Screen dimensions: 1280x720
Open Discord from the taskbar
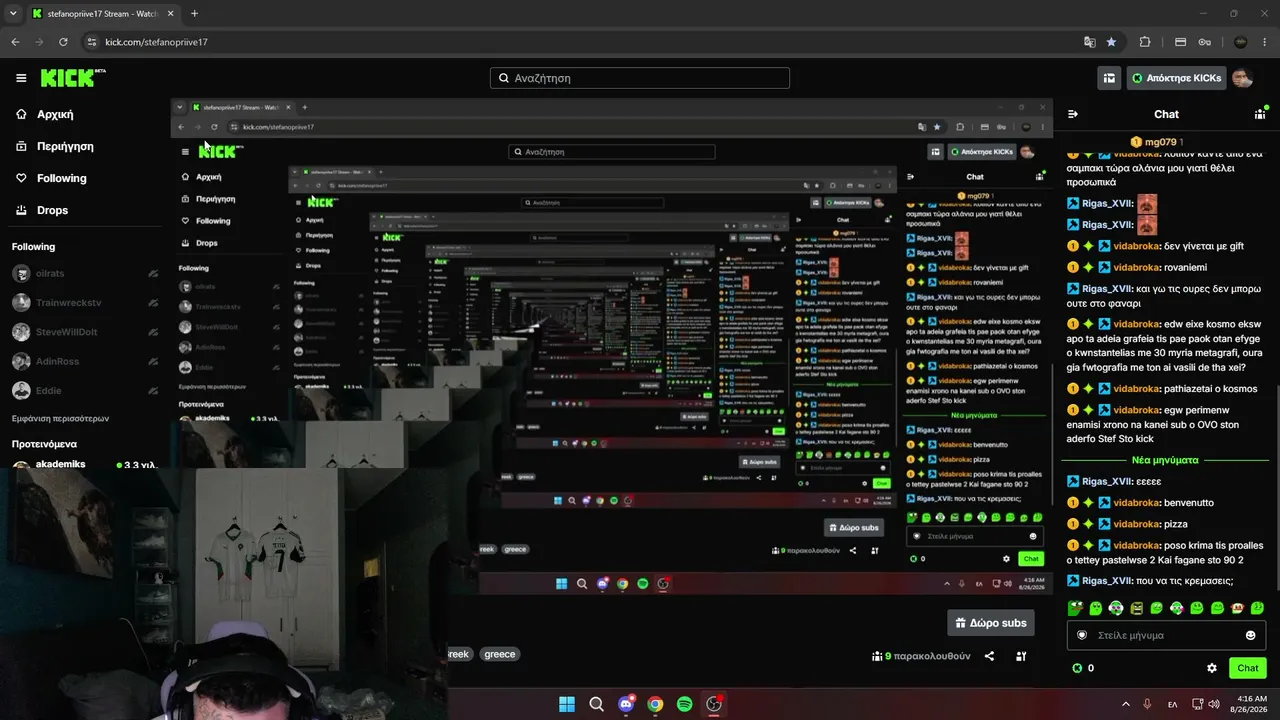click(626, 704)
